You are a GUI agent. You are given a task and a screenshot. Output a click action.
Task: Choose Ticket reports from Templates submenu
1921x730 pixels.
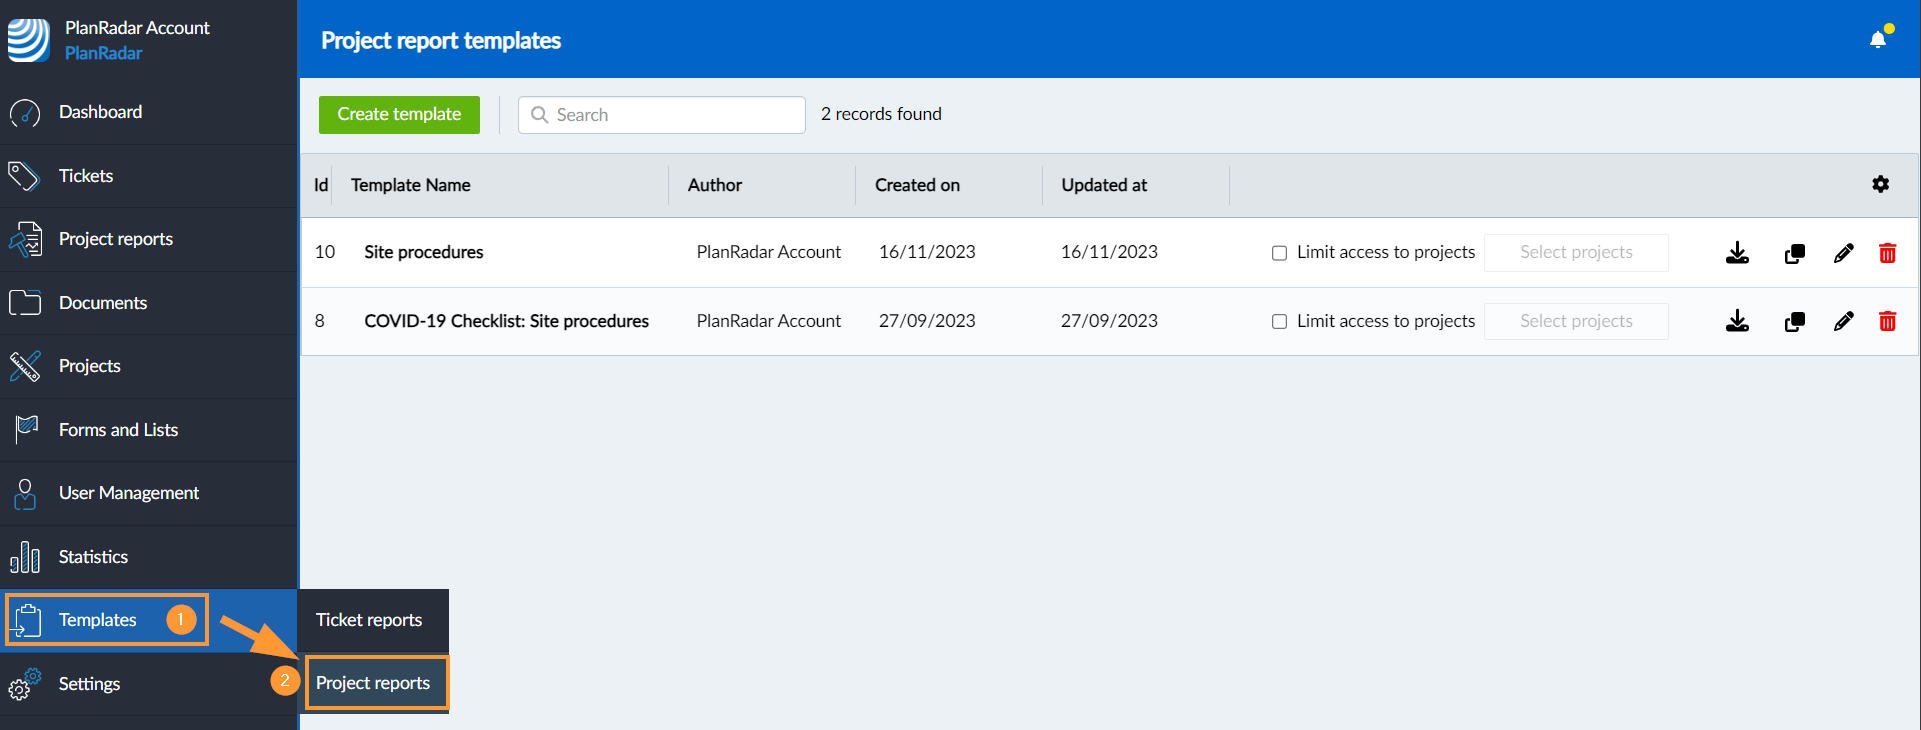pos(369,620)
